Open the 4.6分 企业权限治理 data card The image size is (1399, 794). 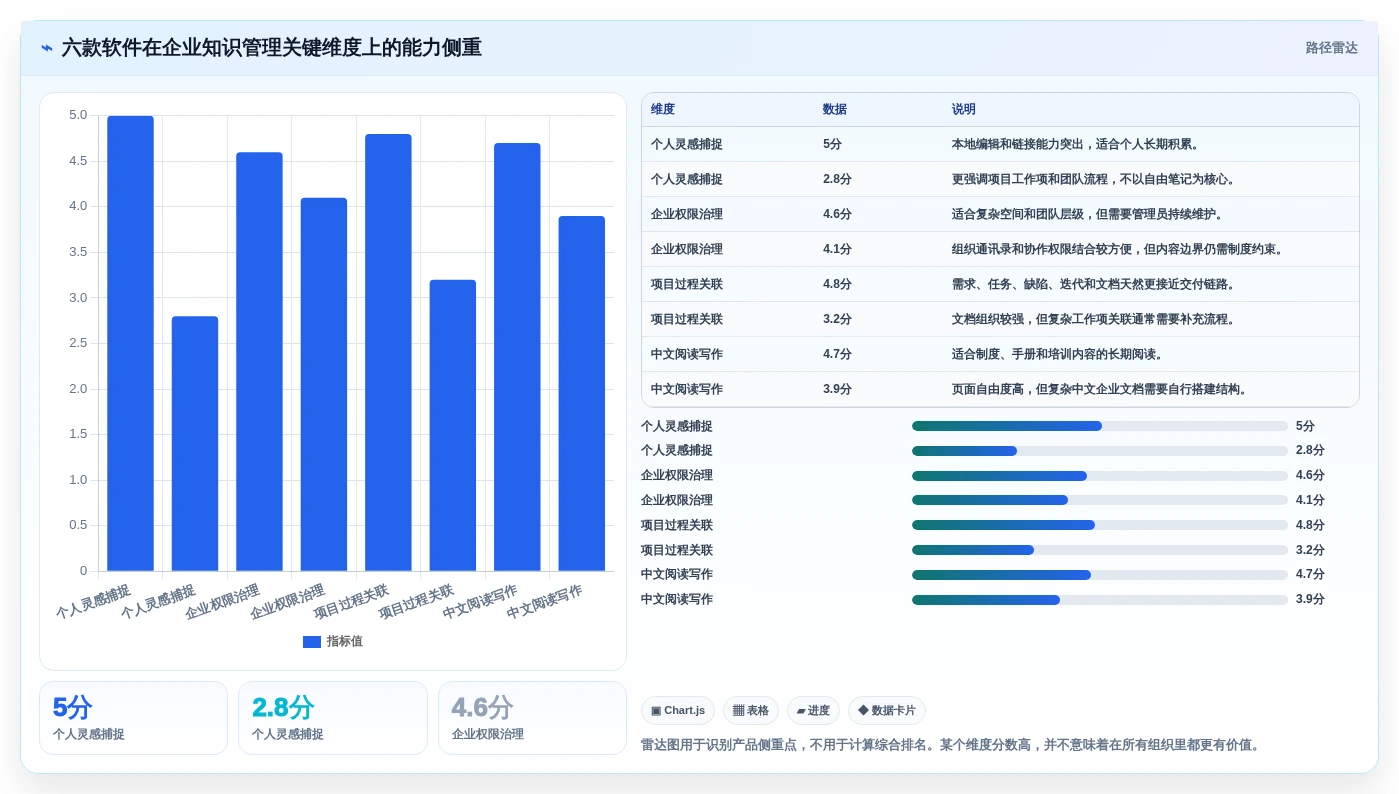(x=532, y=718)
